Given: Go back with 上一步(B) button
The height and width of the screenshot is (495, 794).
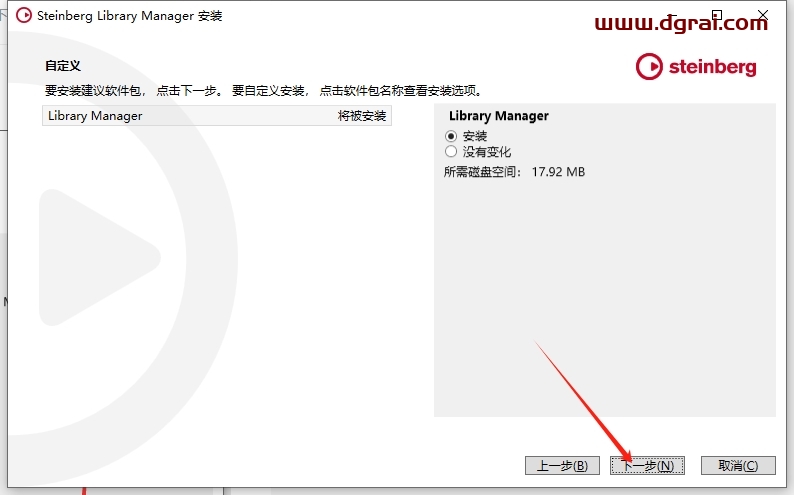Looking at the screenshot, I should click(x=562, y=466).
